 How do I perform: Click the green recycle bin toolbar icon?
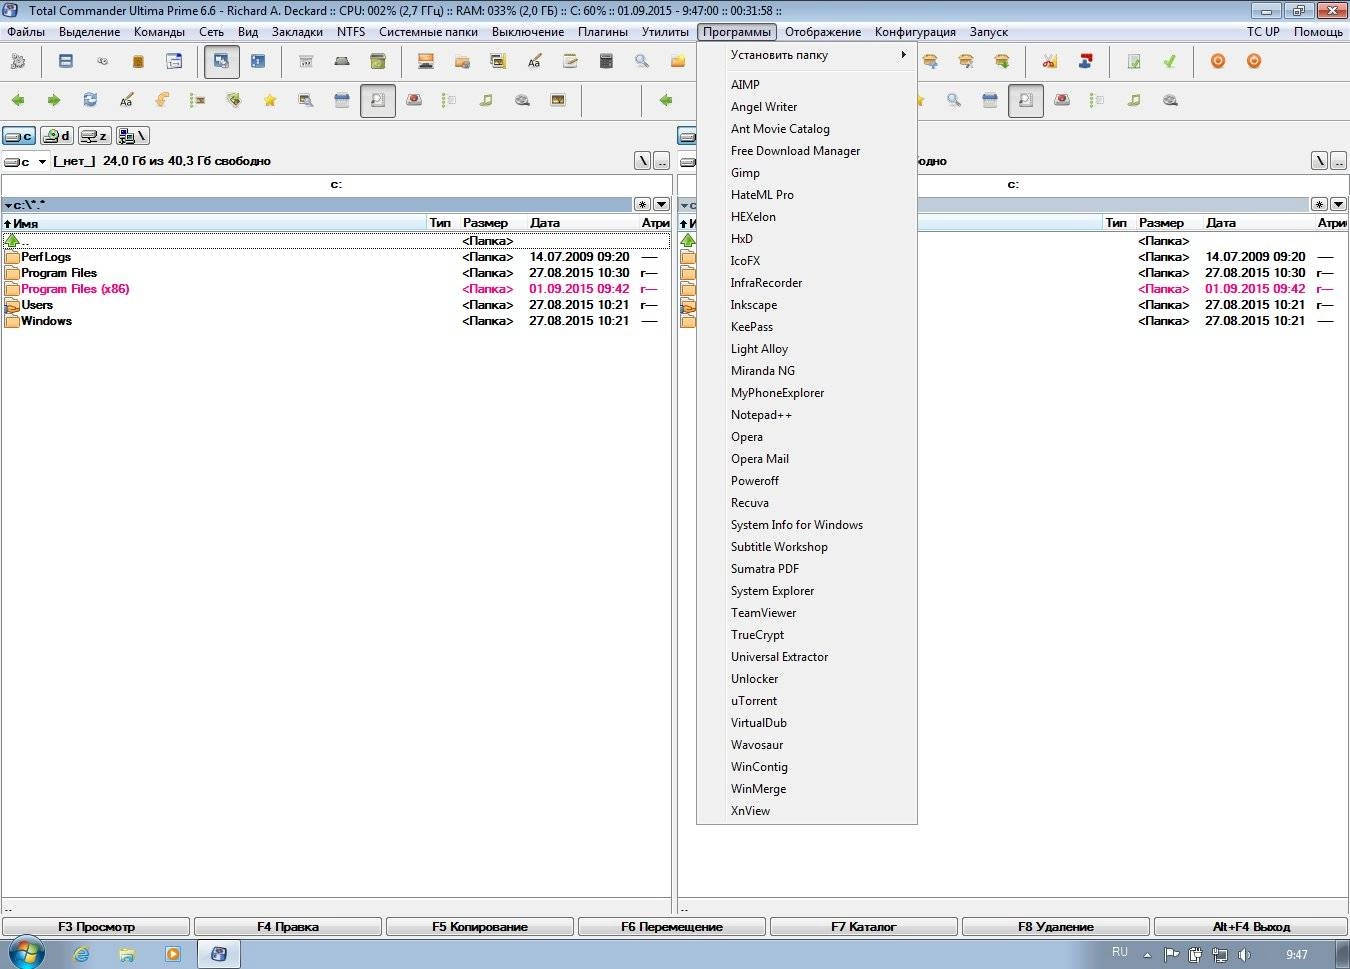click(x=378, y=62)
